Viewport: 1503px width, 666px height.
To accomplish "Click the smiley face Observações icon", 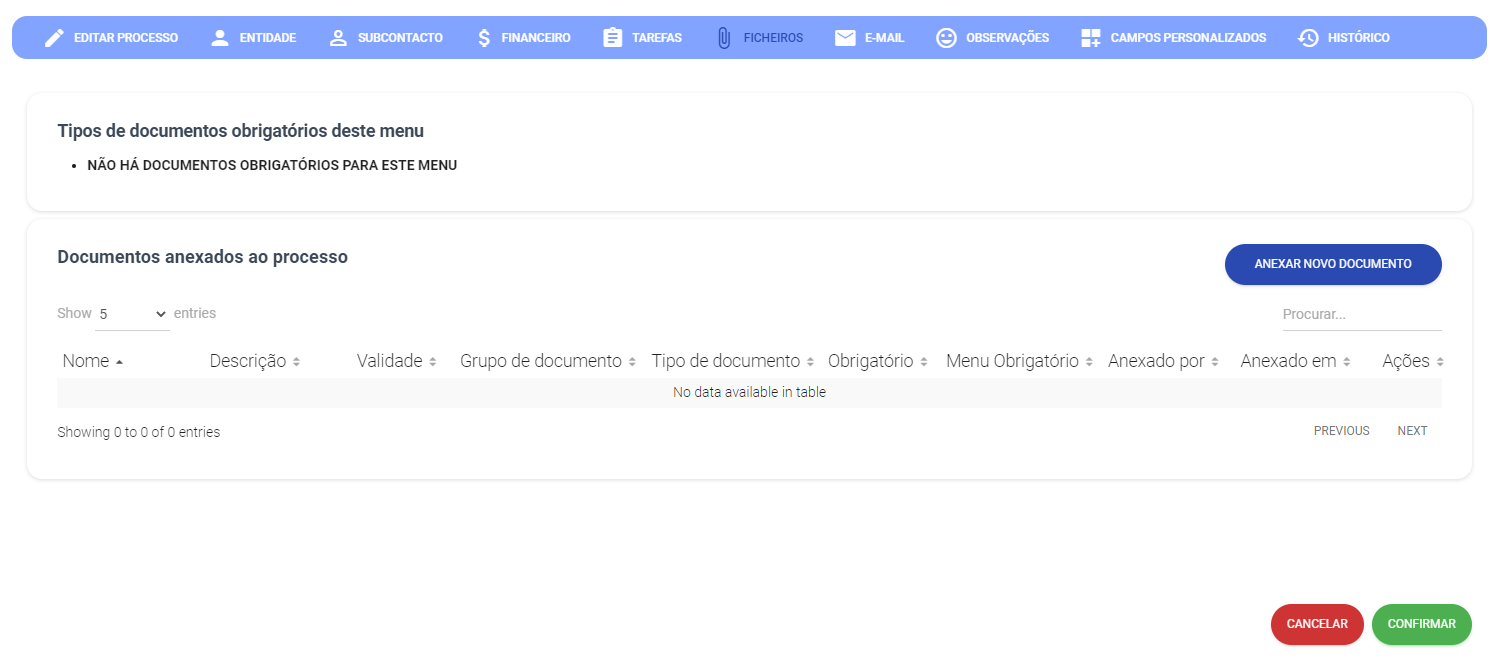I will [x=946, y=38].
